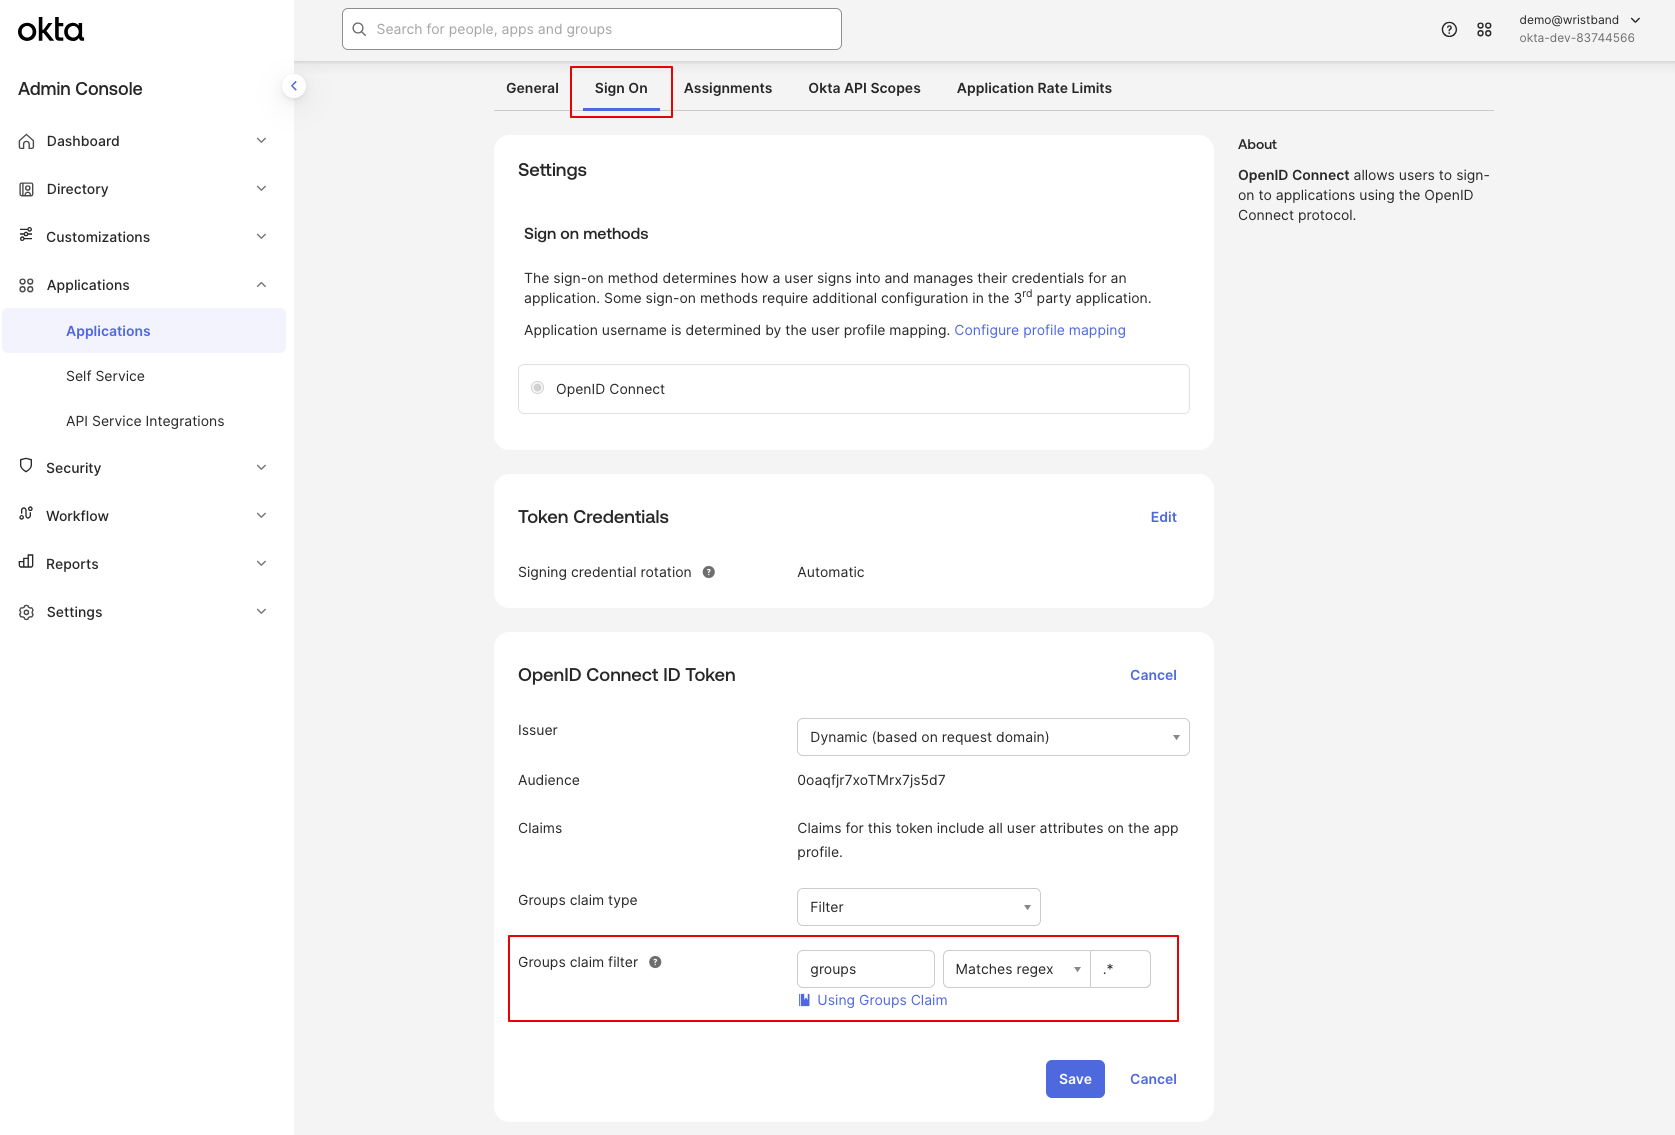Expand the Settings menu chevron
Screen dimensions: 1675x1135
261,612
